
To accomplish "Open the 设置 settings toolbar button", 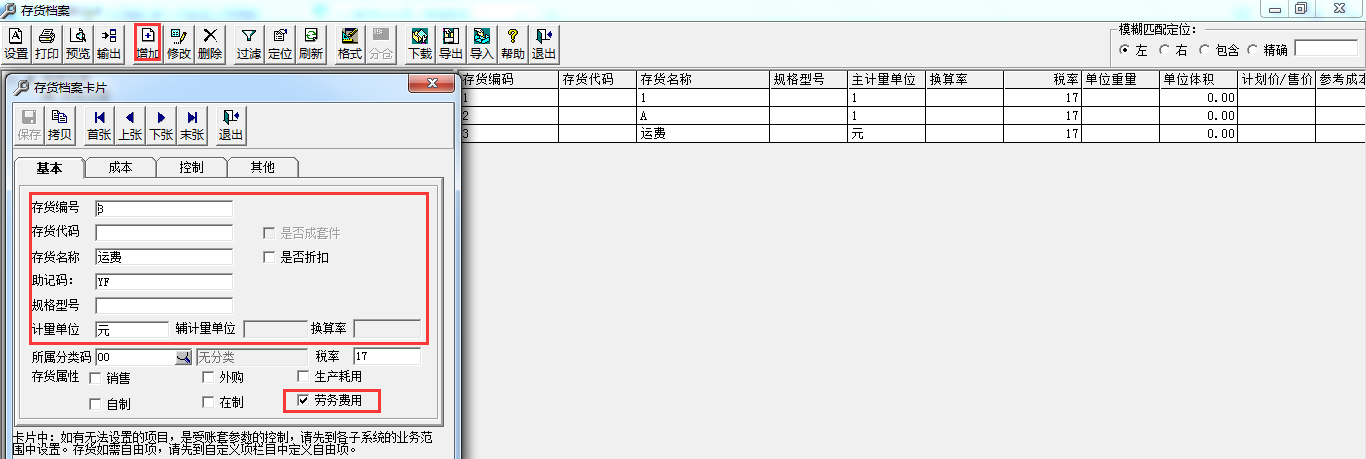I will point(16,44).
